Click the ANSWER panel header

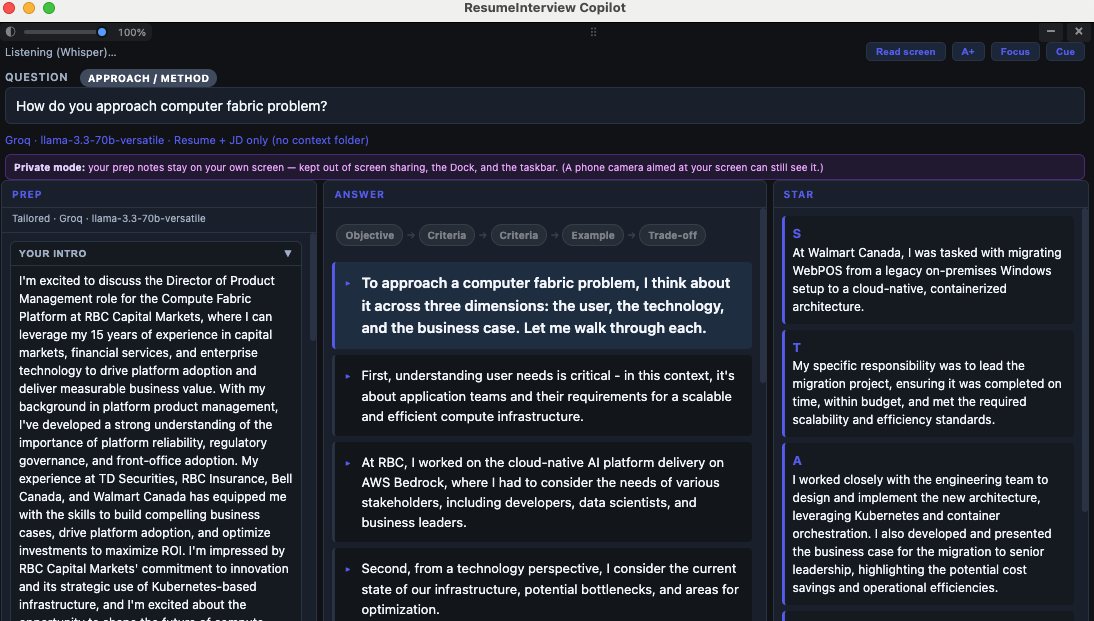pos(545,195)
